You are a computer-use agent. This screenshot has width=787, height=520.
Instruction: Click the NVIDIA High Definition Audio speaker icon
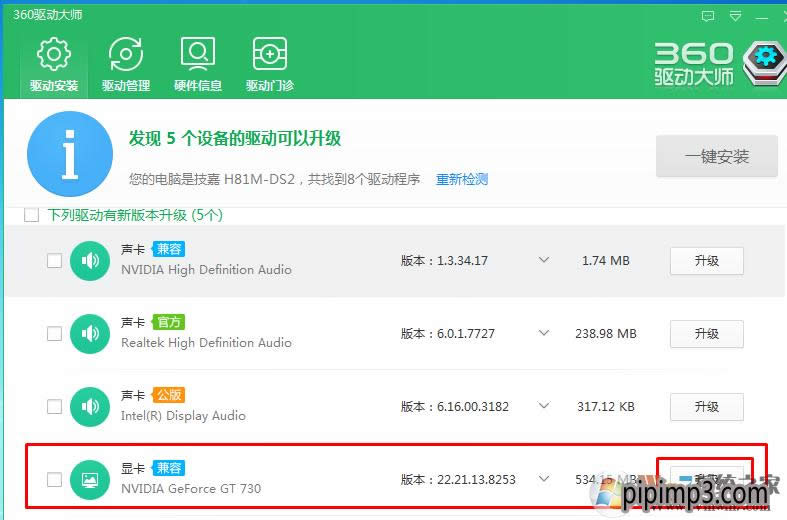pyautogui.click(x=90, y=261)
